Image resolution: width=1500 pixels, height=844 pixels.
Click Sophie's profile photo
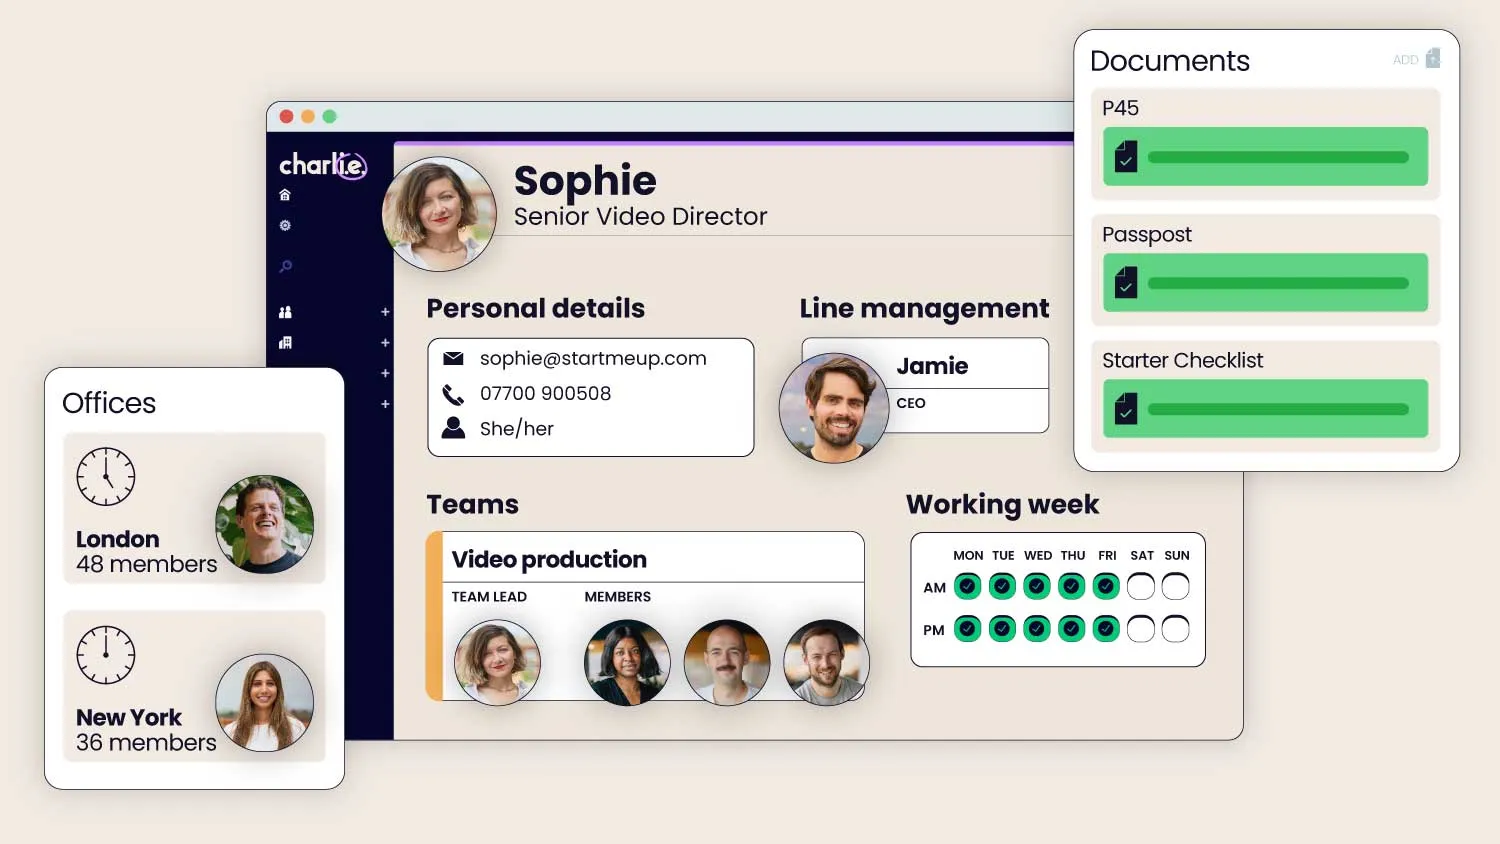[x=440, y=212]
